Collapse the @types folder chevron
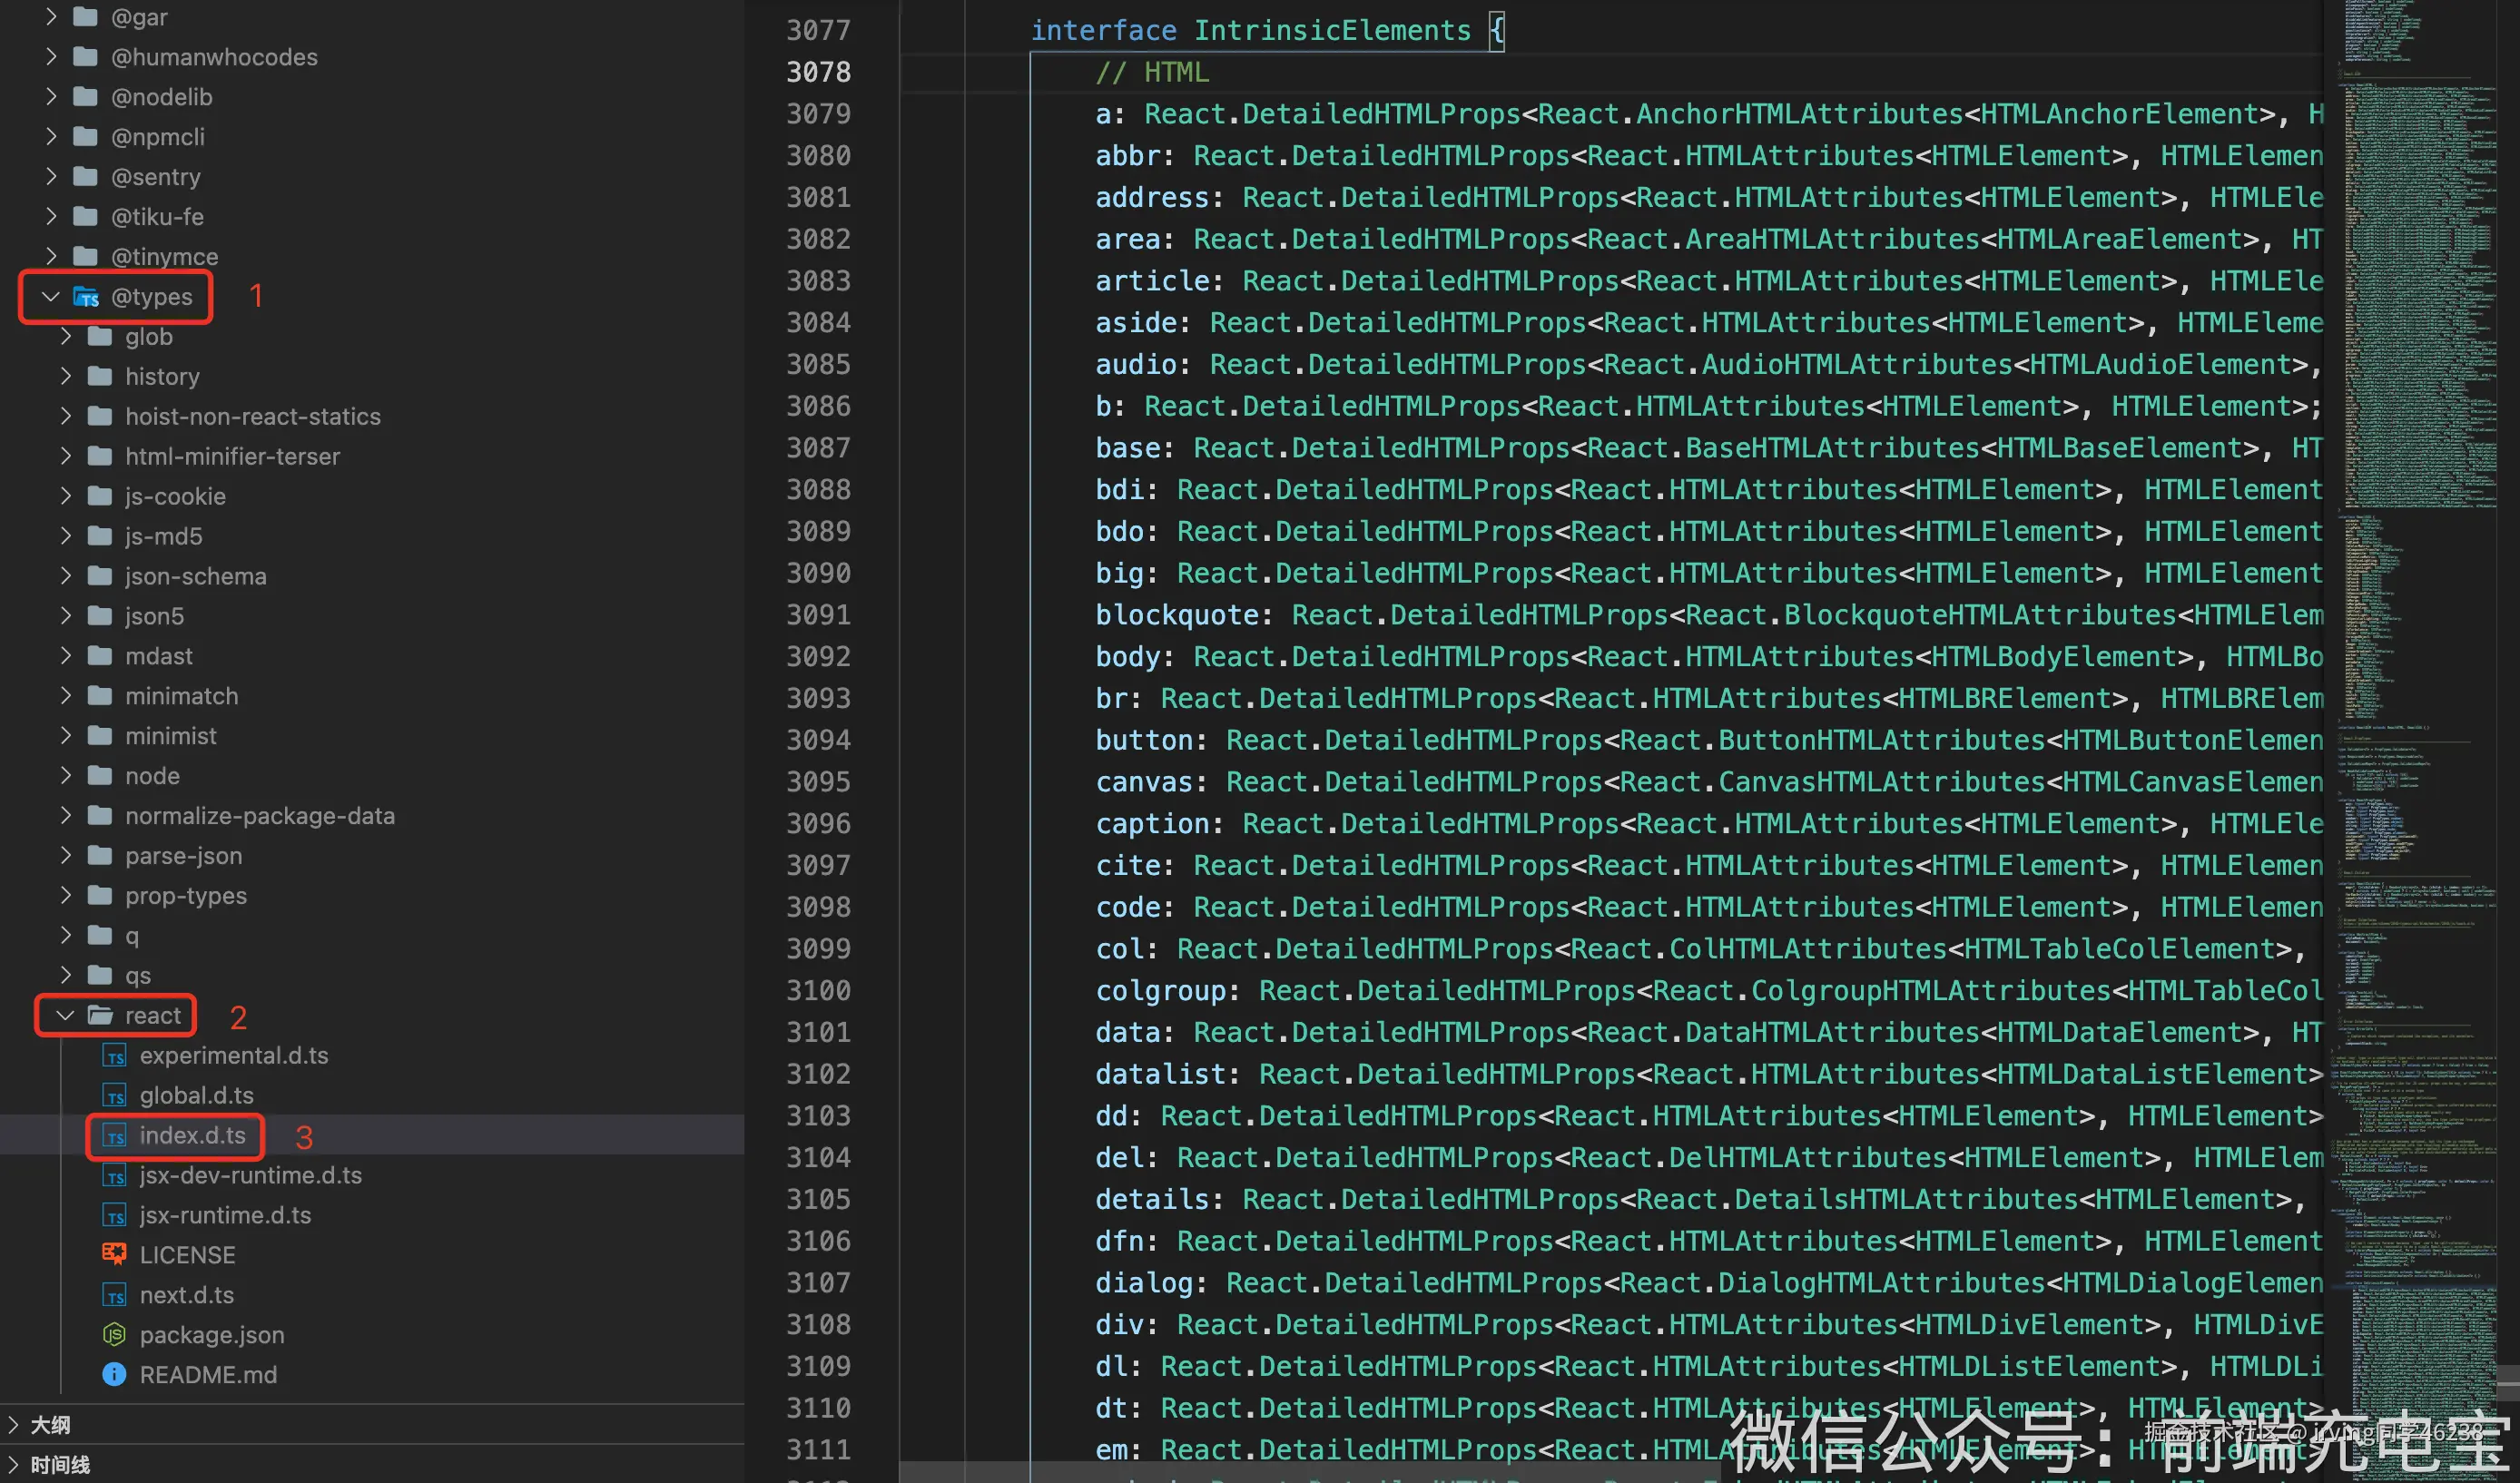 pos(50,297)
